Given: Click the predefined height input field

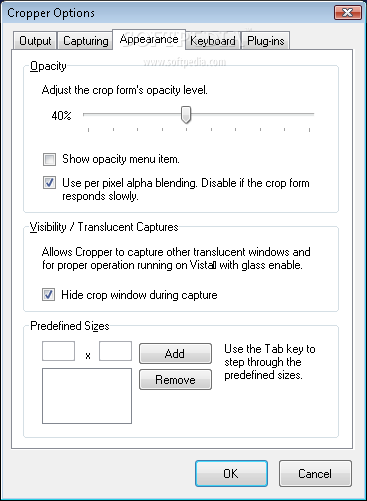Looking at the screenshot, I should click(x=115, y=351).
